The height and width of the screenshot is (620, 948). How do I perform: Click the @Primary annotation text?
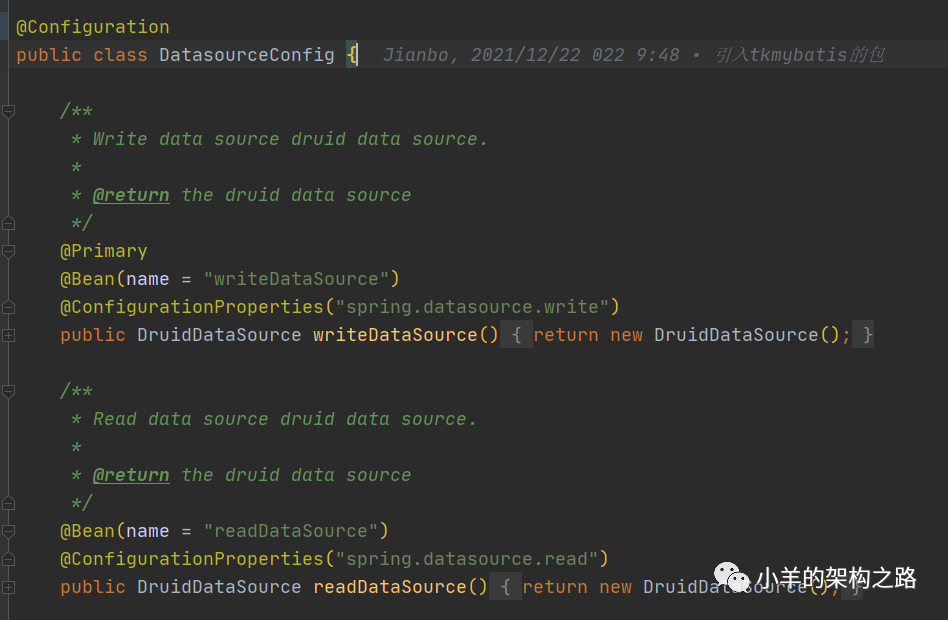104,251
